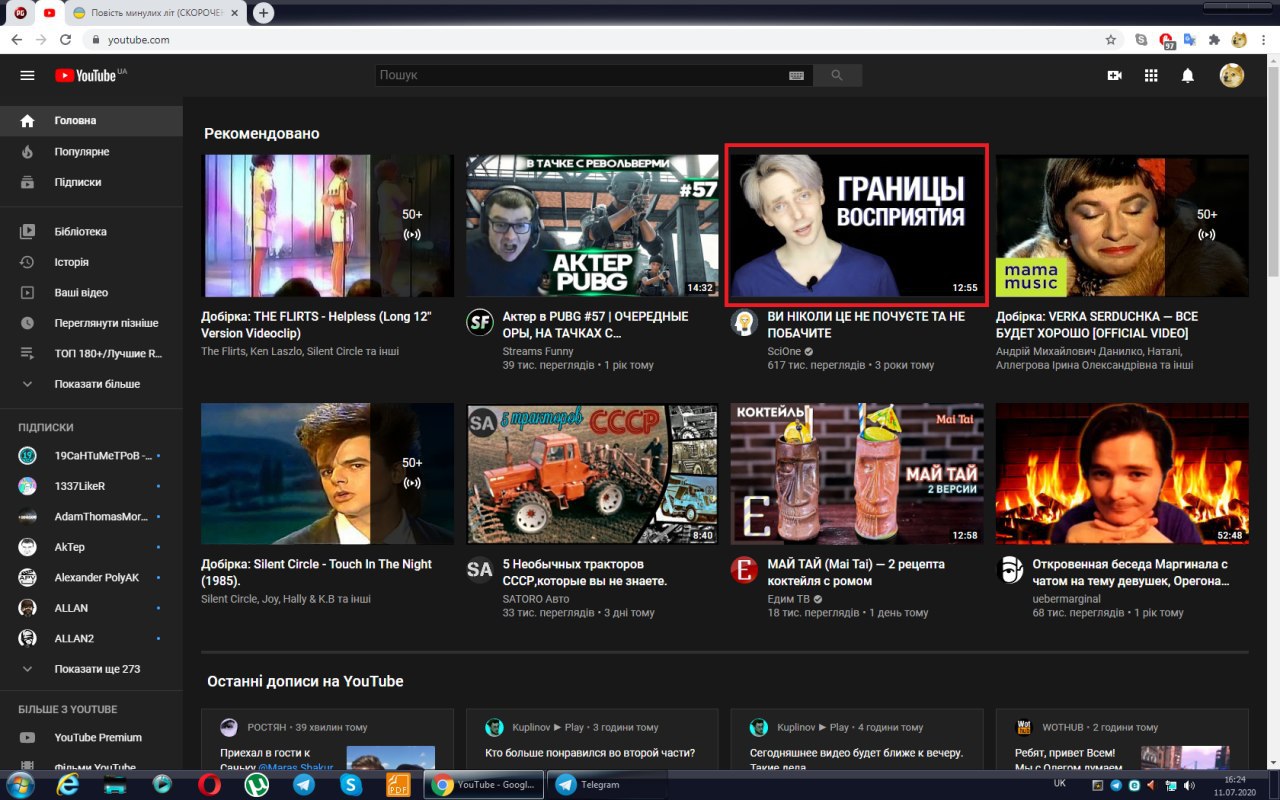Screen dimensions: 1280x800
Task: Open YouTube Premium in sidebar
Action: tap(91, 738)
